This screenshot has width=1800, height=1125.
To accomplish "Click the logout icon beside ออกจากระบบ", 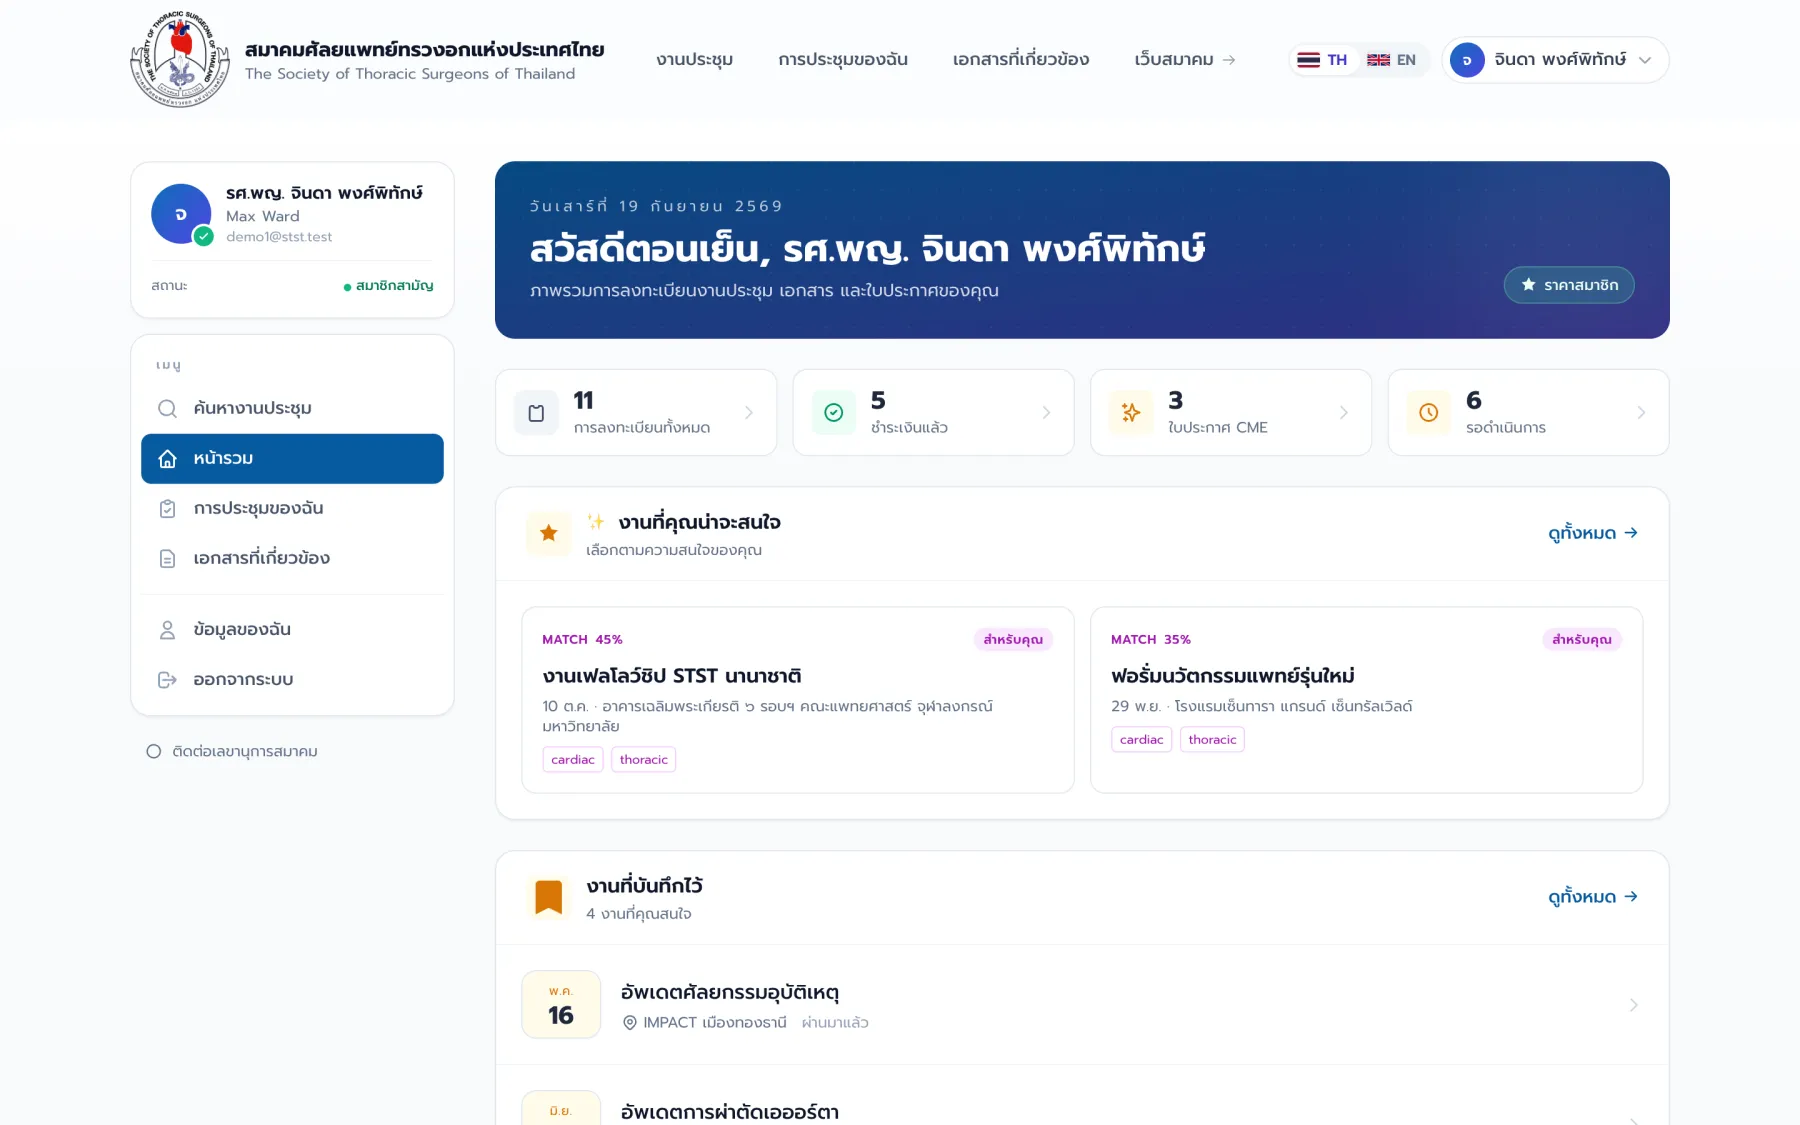I will coord(167,680).
